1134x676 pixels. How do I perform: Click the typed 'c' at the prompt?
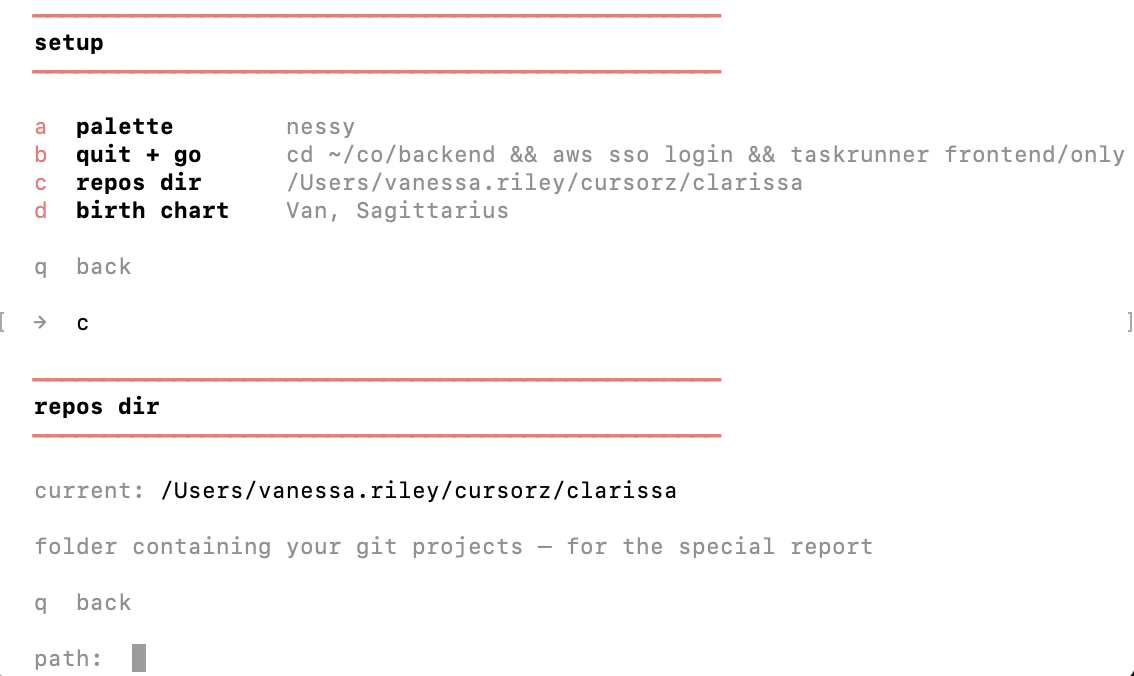[x=83, y=323]
